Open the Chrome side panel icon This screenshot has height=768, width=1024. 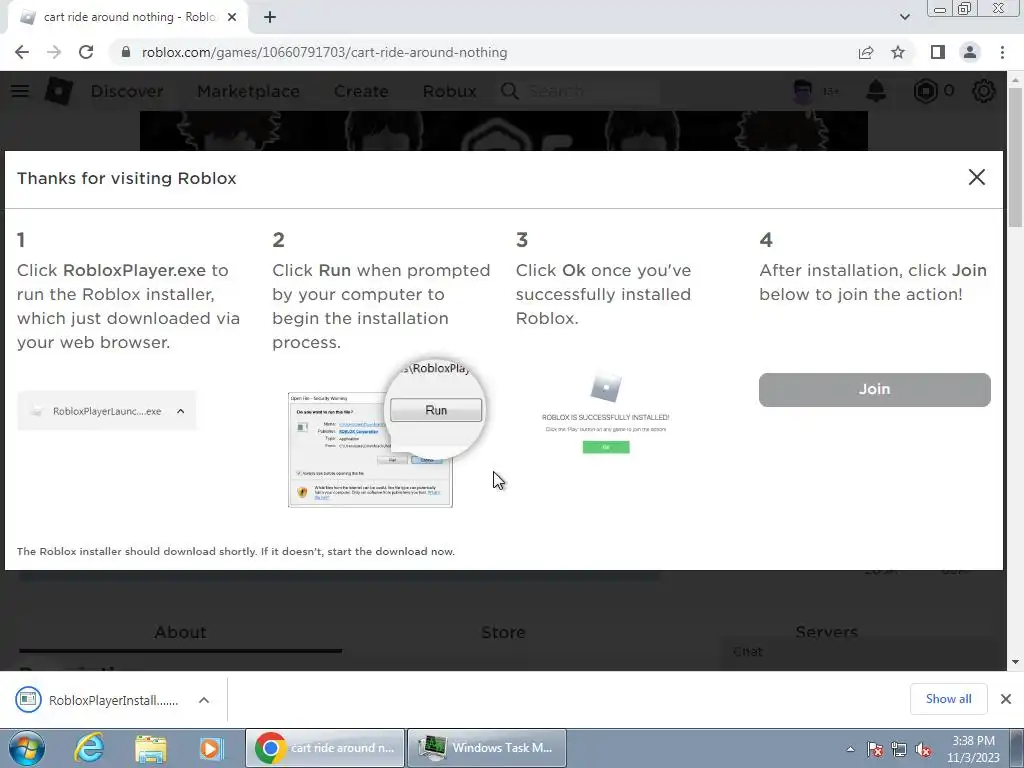click(x=938, y=52)
